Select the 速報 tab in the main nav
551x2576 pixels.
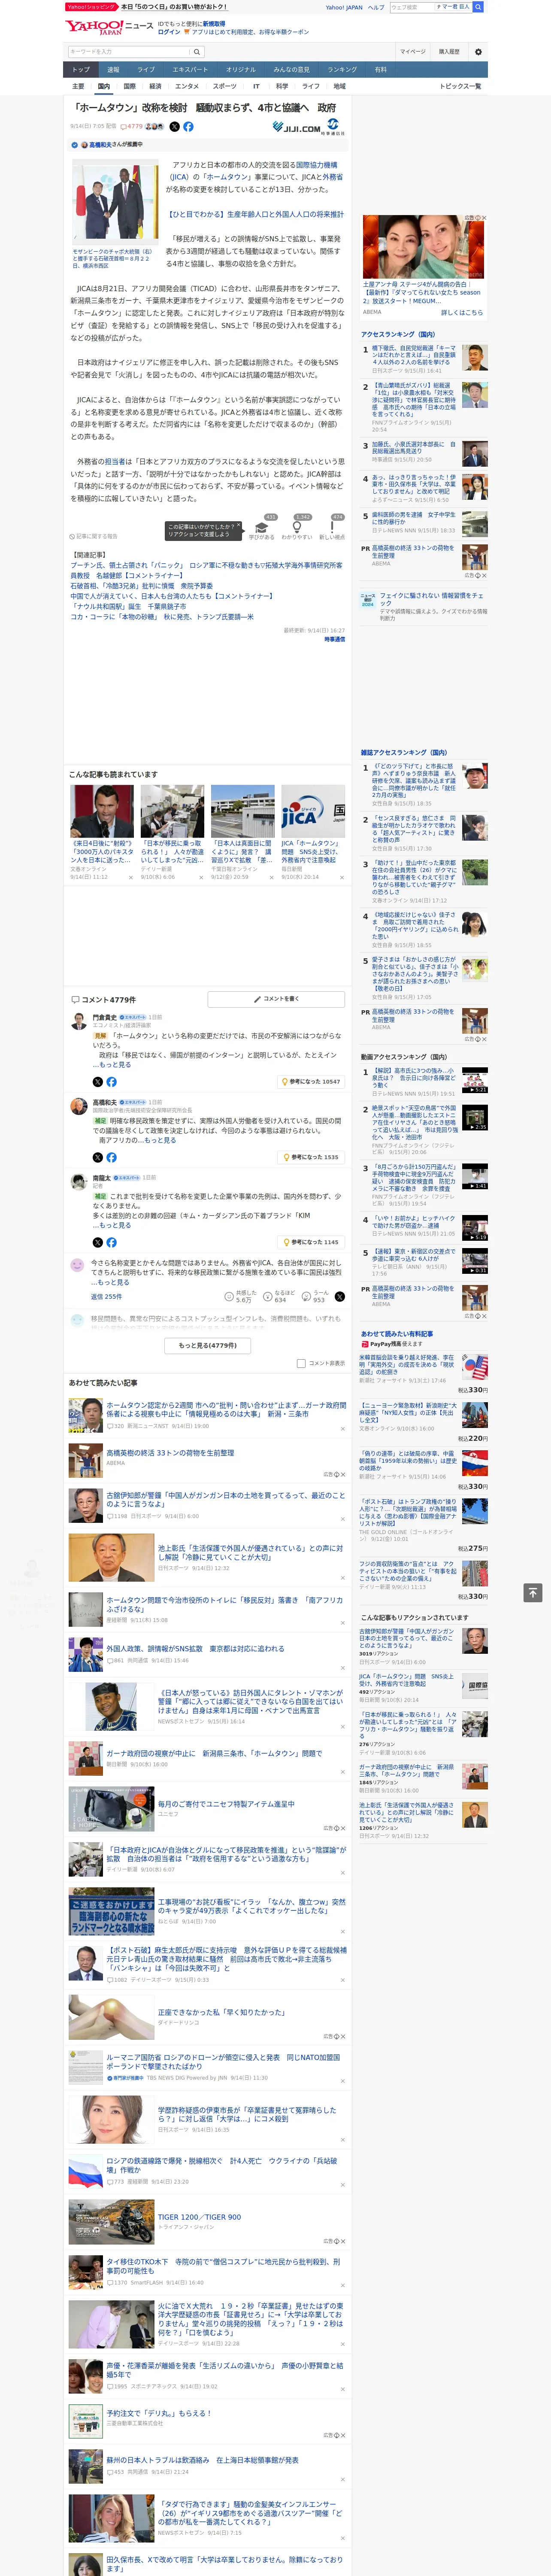pos(113,70)
